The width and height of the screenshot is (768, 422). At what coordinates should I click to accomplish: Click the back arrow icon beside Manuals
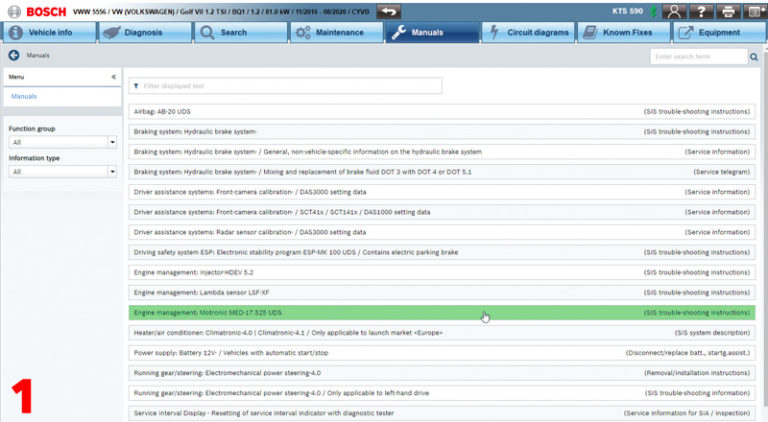tap(14, 56)
